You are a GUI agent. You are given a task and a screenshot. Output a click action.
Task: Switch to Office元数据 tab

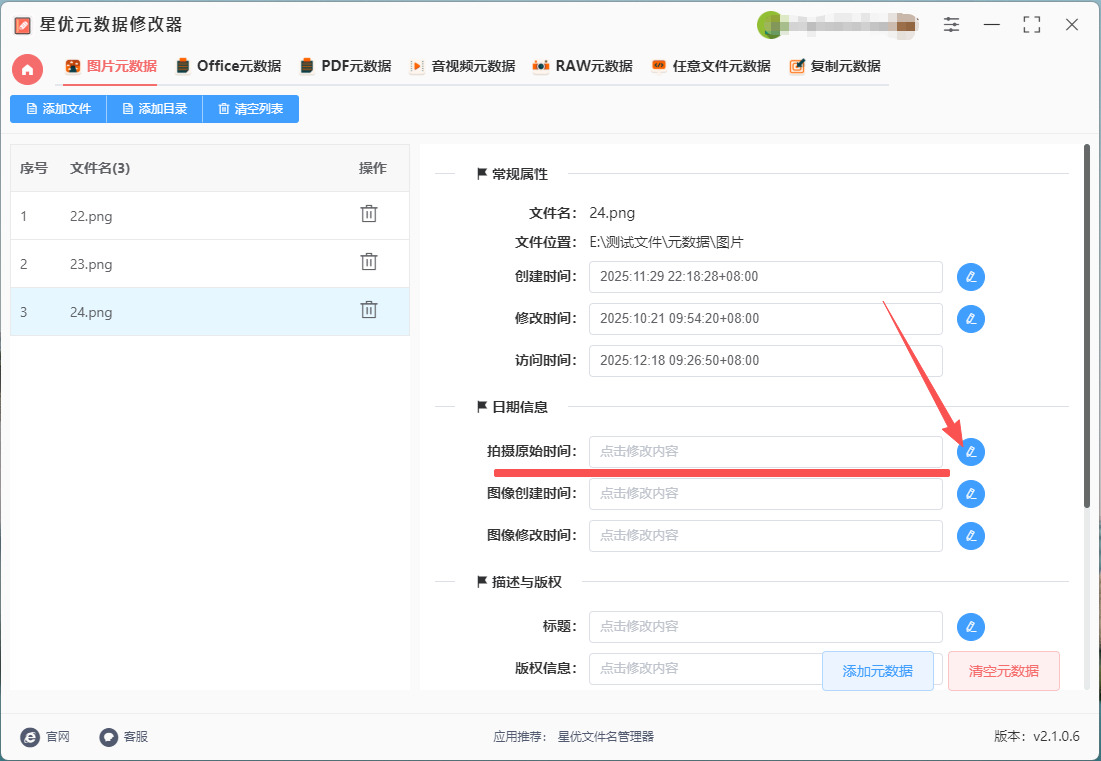pos(228,66)
